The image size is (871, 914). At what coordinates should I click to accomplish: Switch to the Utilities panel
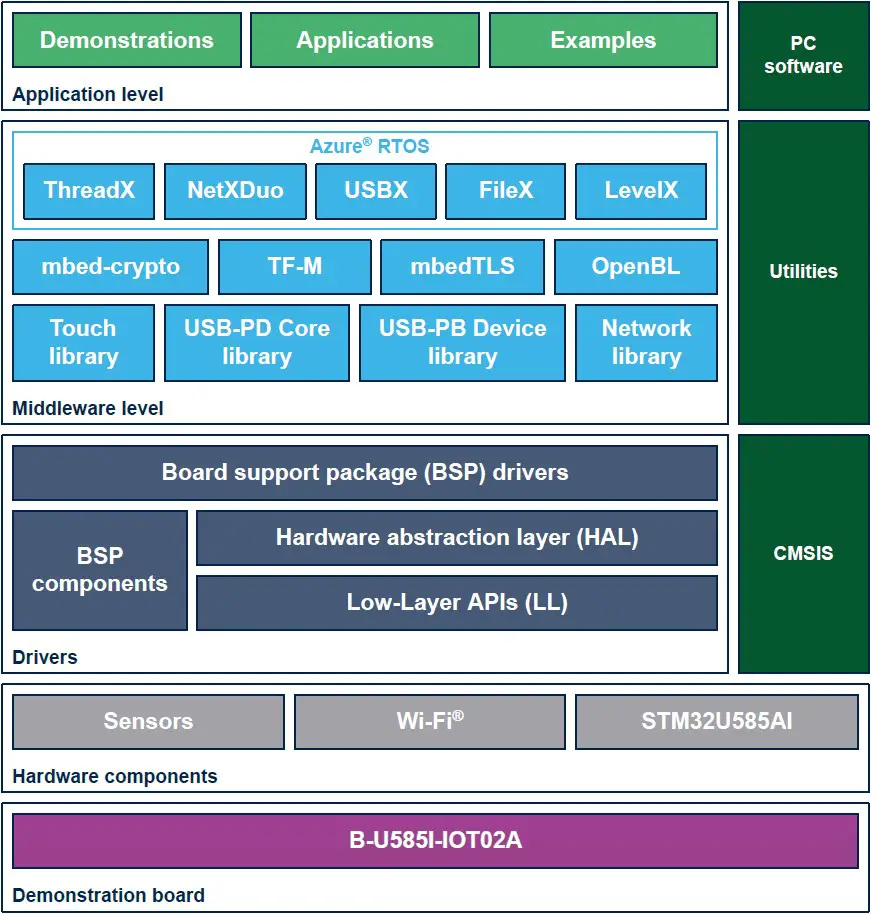pos(803,271)
